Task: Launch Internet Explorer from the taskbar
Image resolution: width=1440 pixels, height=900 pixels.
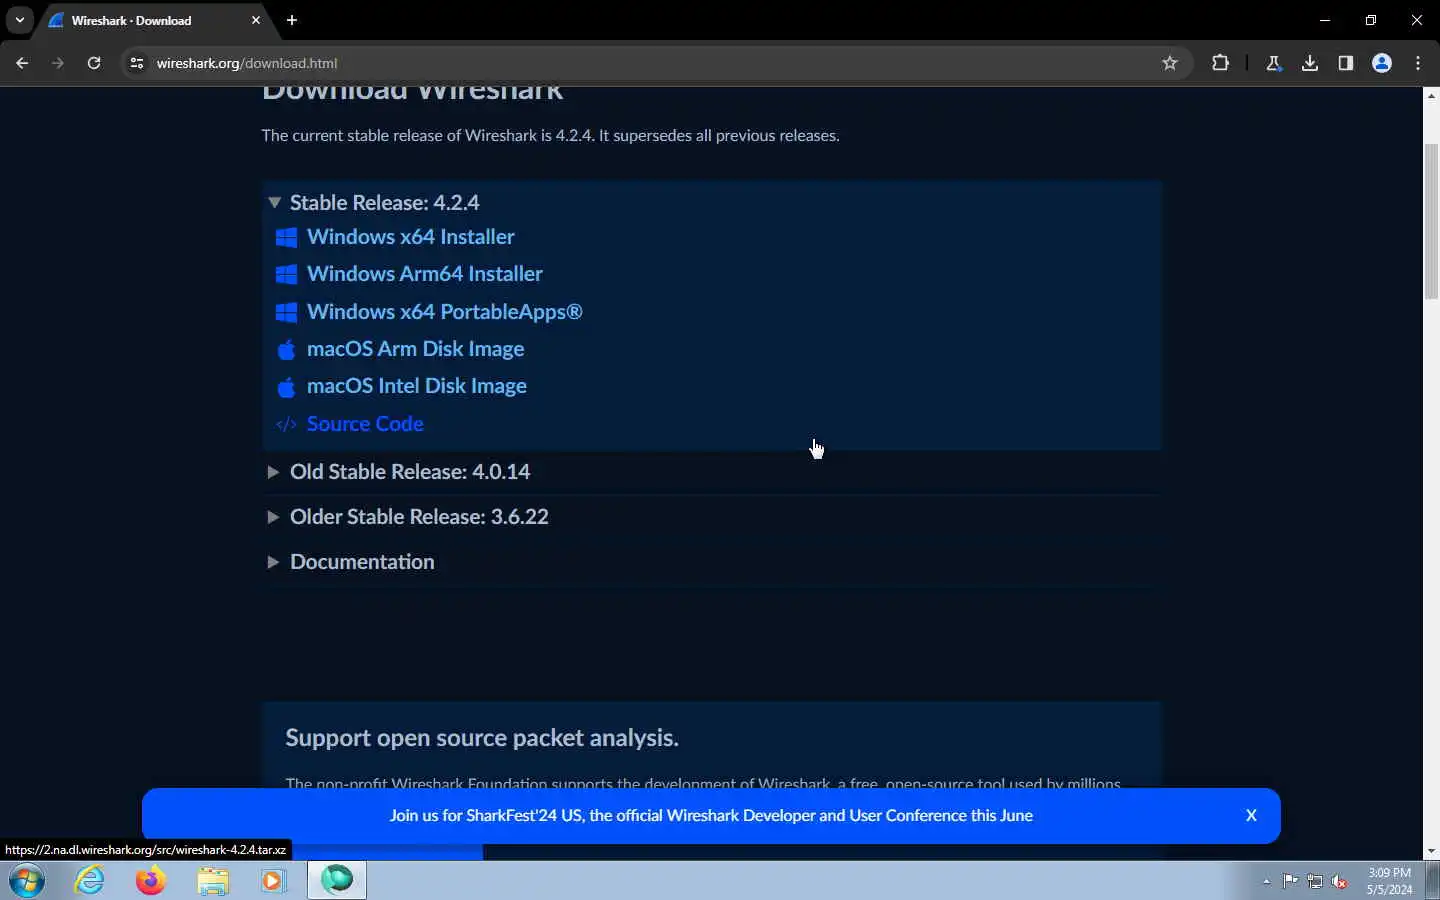Action: 90,880
